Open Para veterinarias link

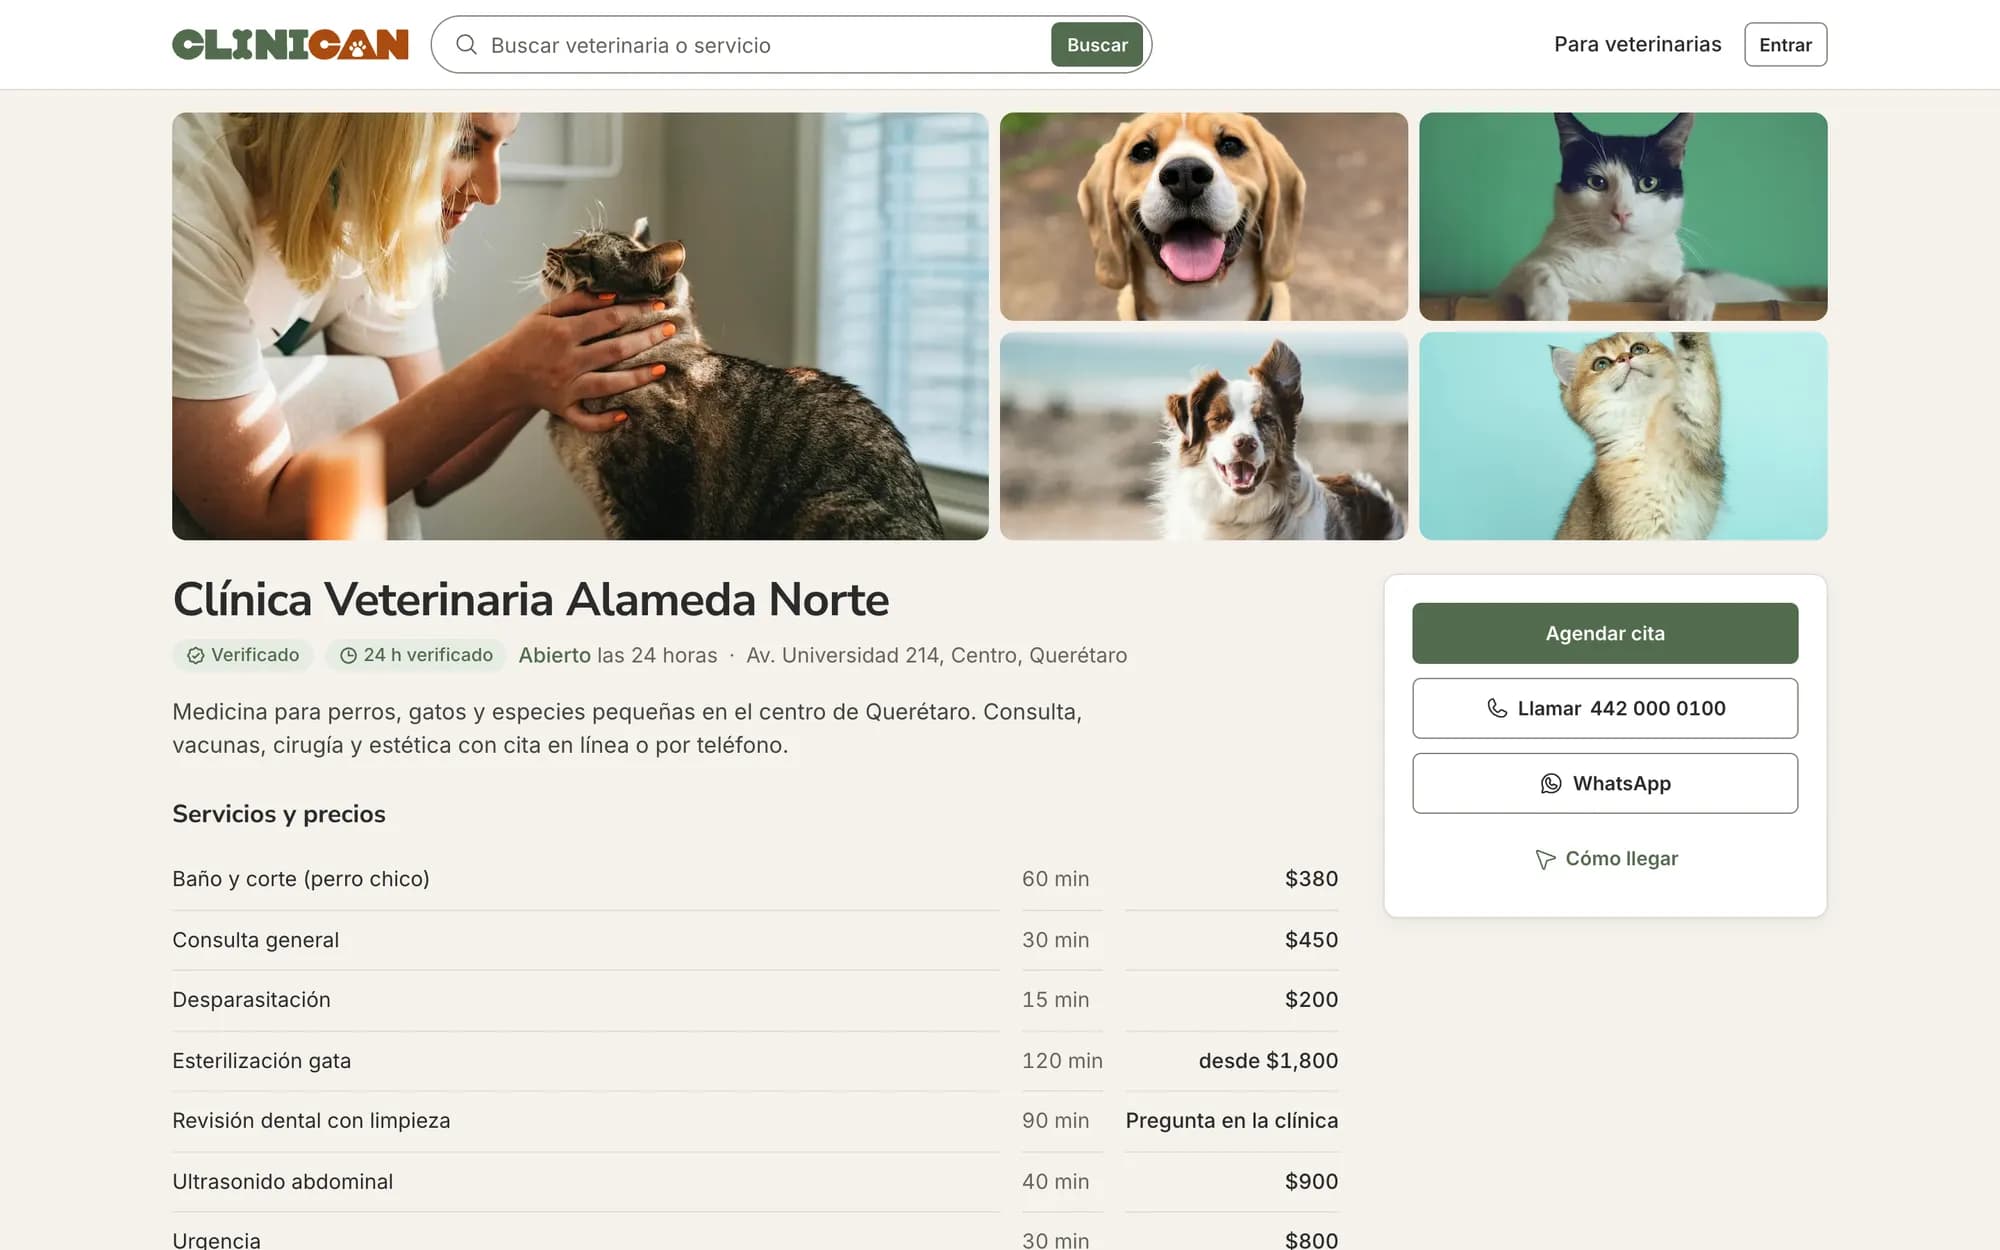[x=1637, y=44]
